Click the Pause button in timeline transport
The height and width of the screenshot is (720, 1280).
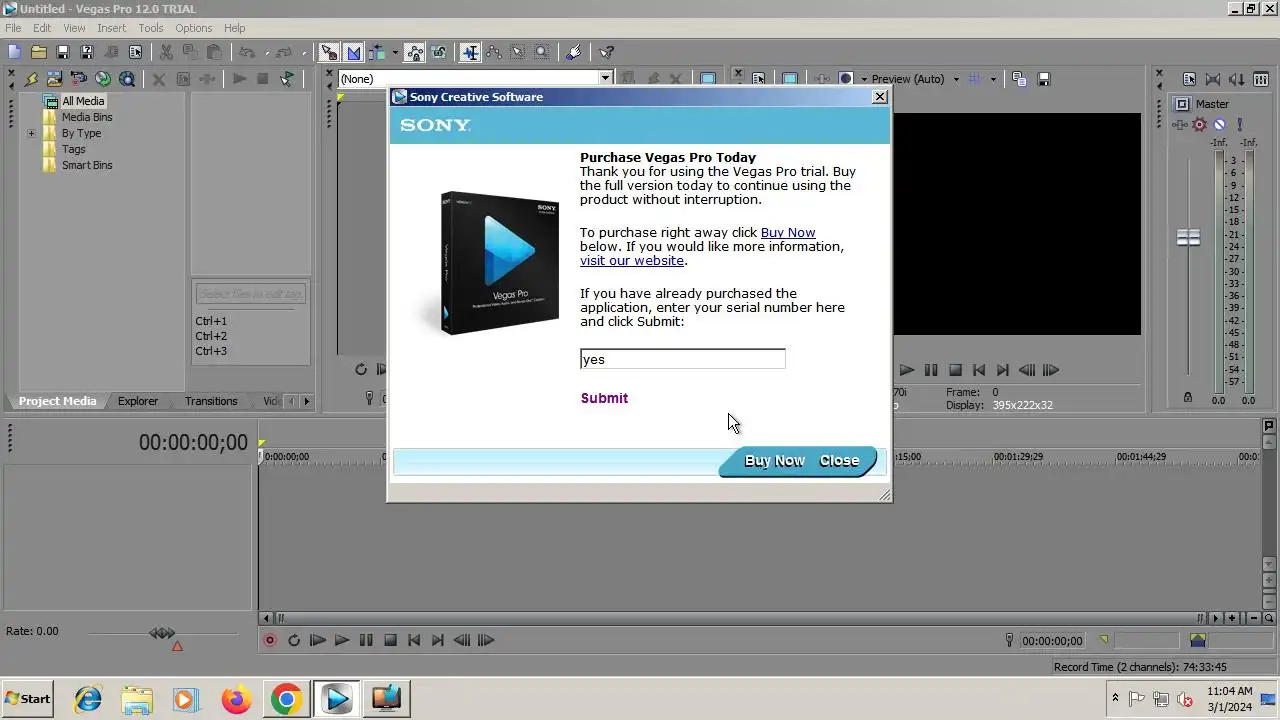click(x=366, y=640)
